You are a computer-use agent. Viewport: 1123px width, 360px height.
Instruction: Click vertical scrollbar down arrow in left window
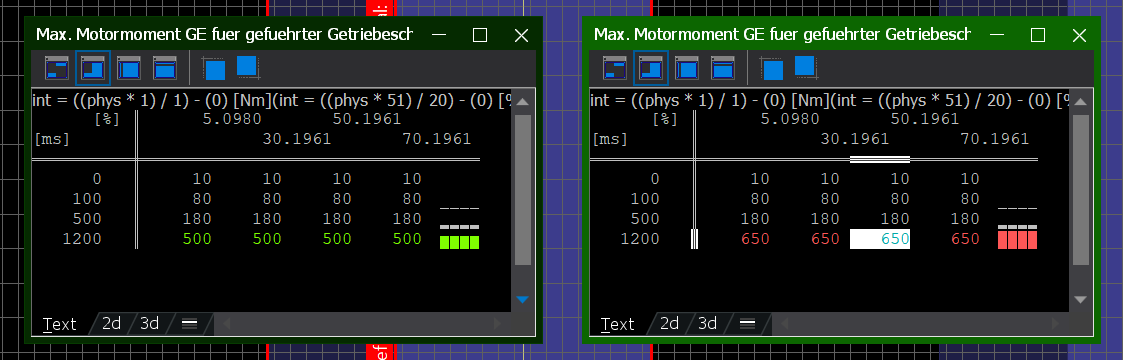[523, 300]
